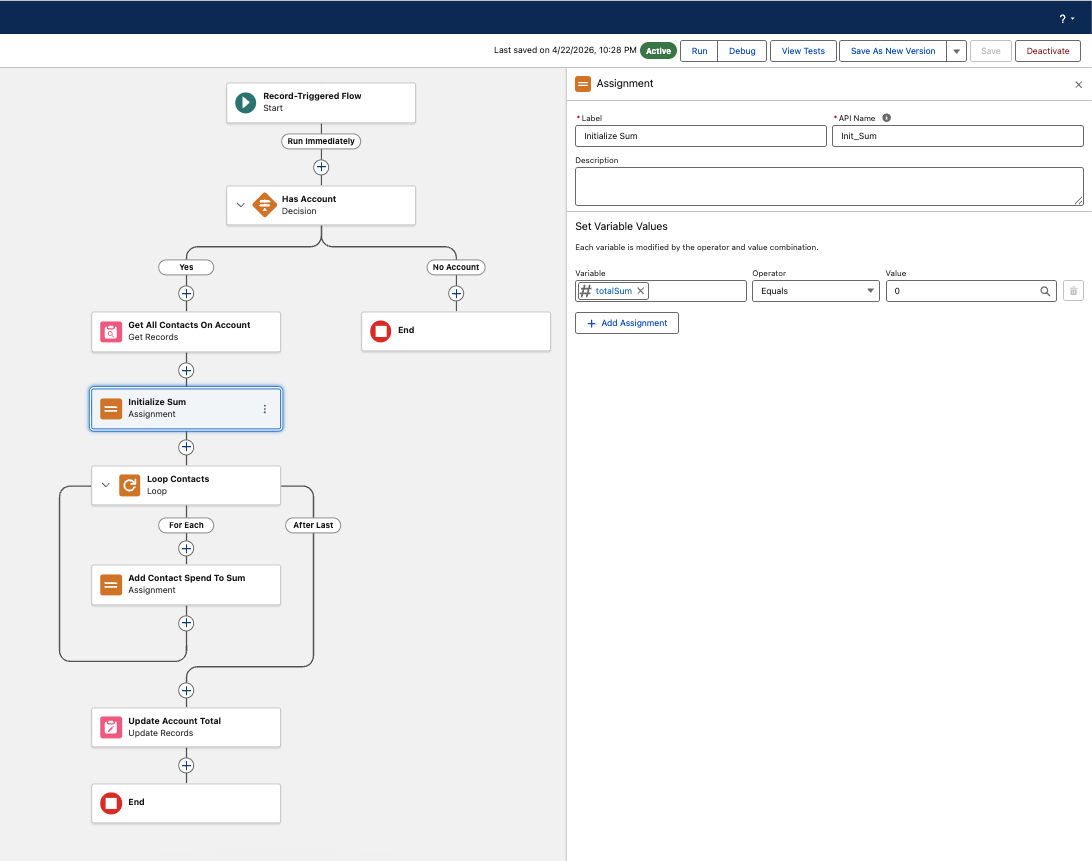Click the Add Contact Spend To Sum icon
Screen dimensions: 1092x861
click(111, 584)
